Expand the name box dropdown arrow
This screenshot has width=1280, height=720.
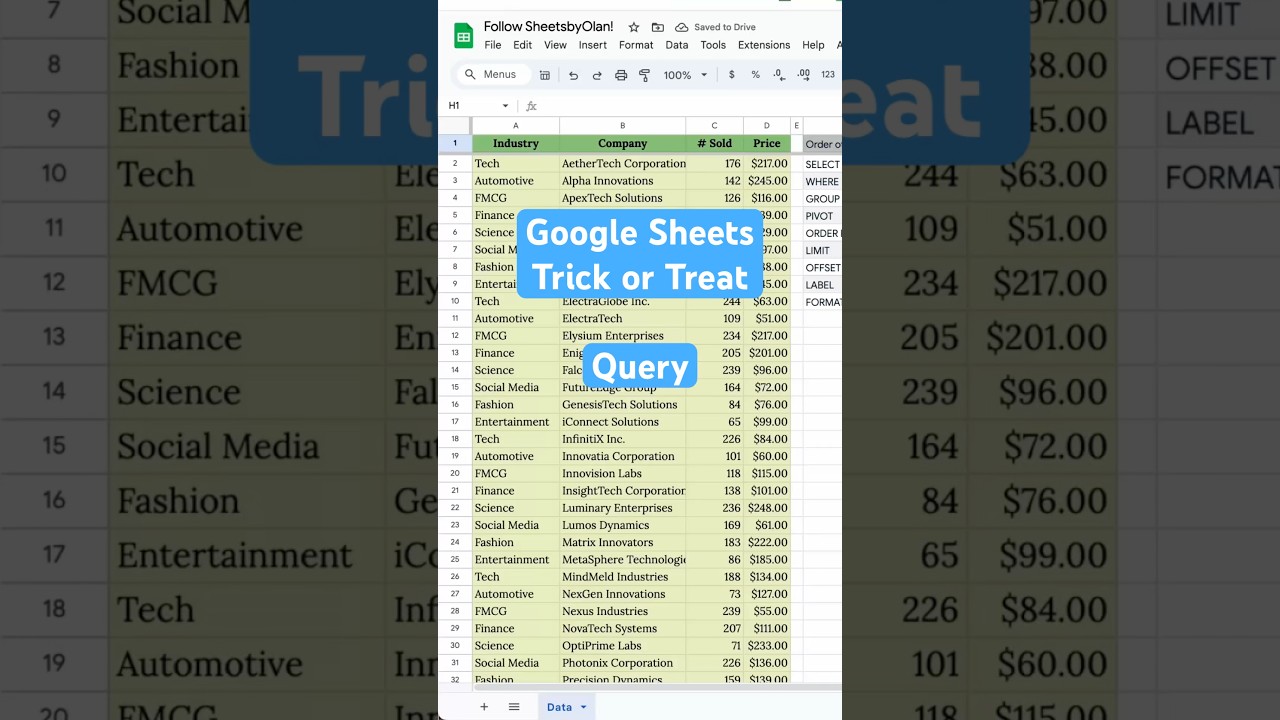pos(505,106)
